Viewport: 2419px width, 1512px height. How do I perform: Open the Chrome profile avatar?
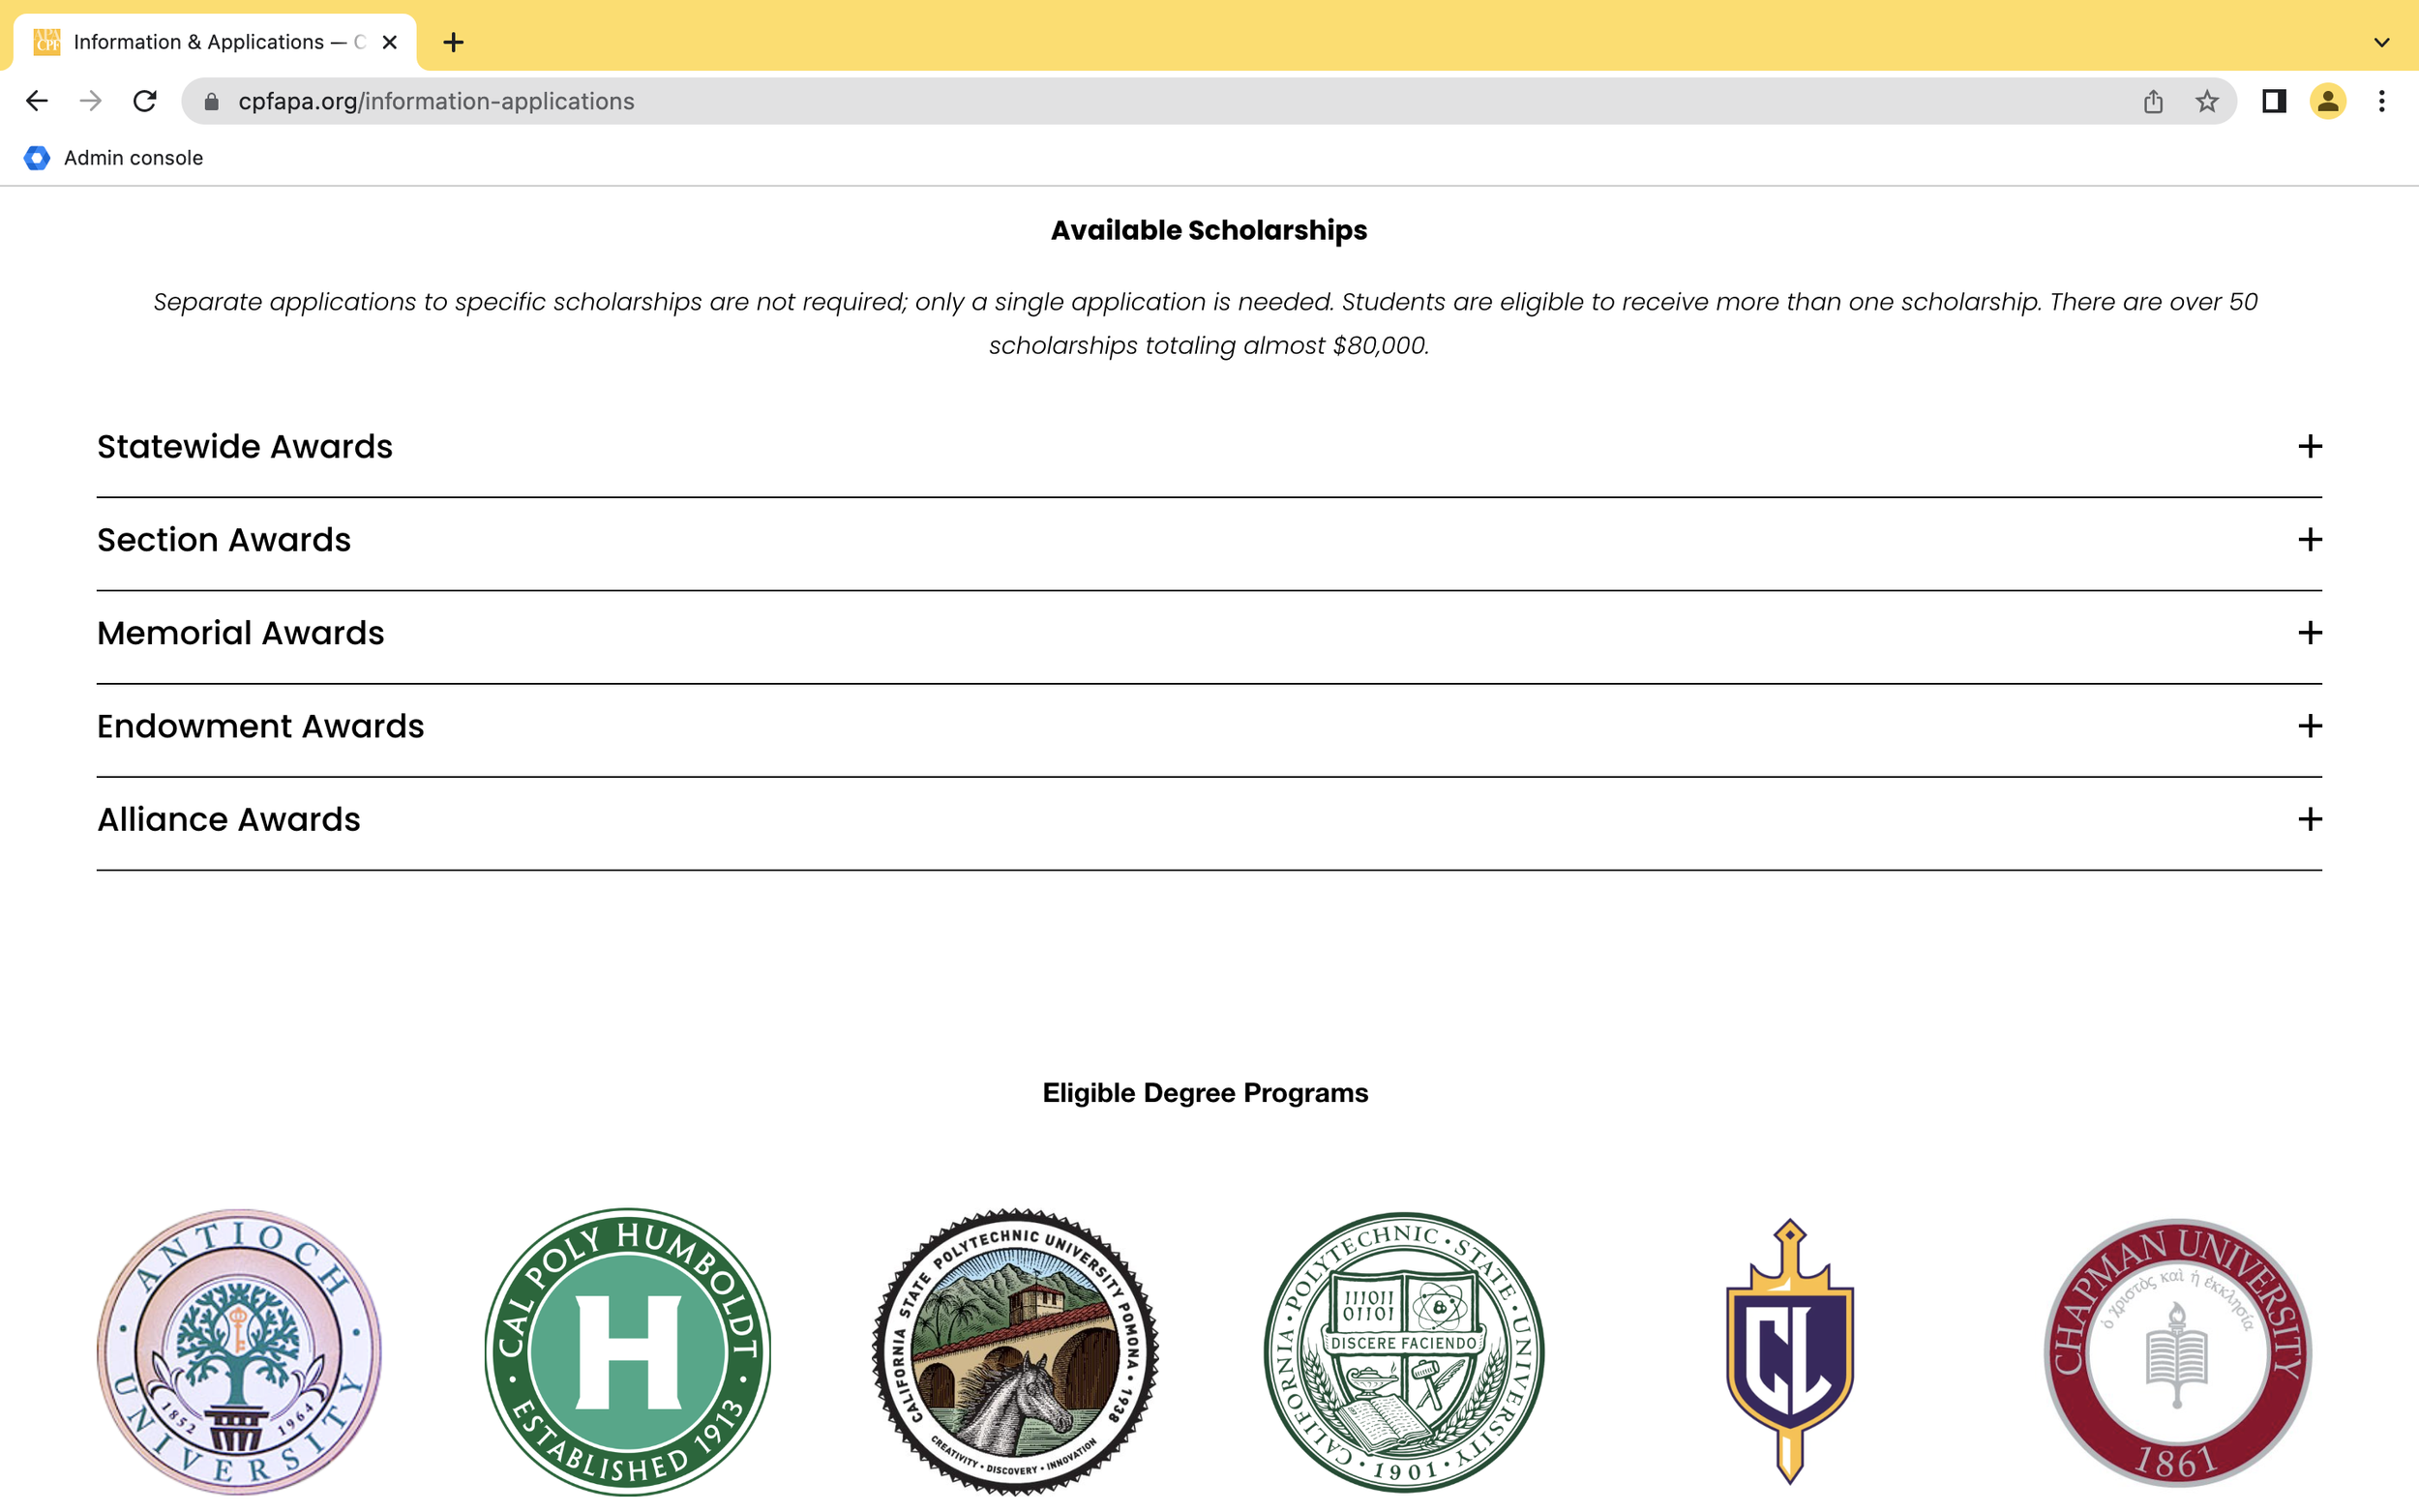coord(2327,101)
